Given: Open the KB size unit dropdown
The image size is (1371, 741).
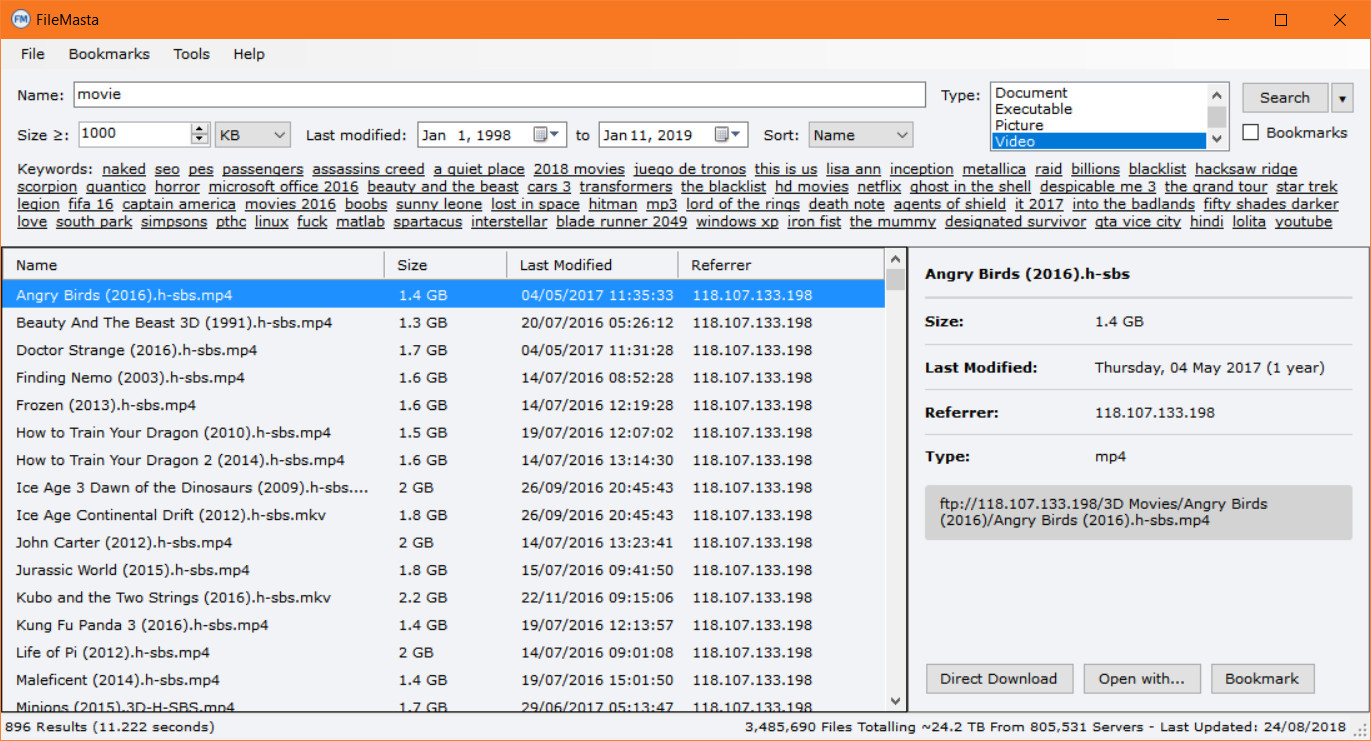Looking at the screenshot, I should 252,135.
